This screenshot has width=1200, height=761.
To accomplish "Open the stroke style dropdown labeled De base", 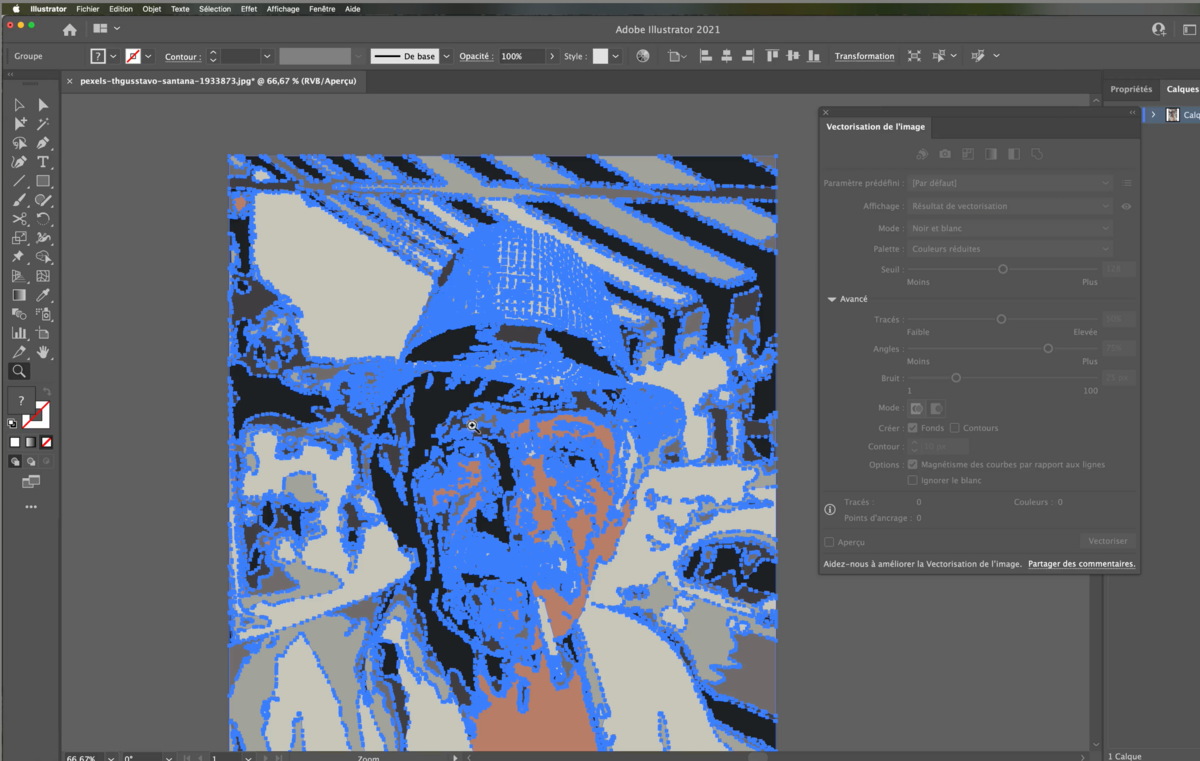I will [x=446, y=56].
